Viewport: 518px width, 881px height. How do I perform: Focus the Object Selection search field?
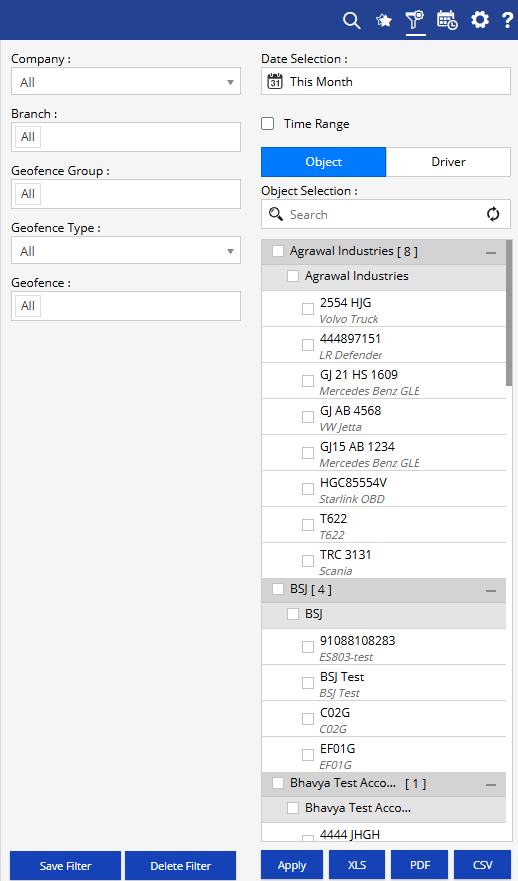point(386,214)
